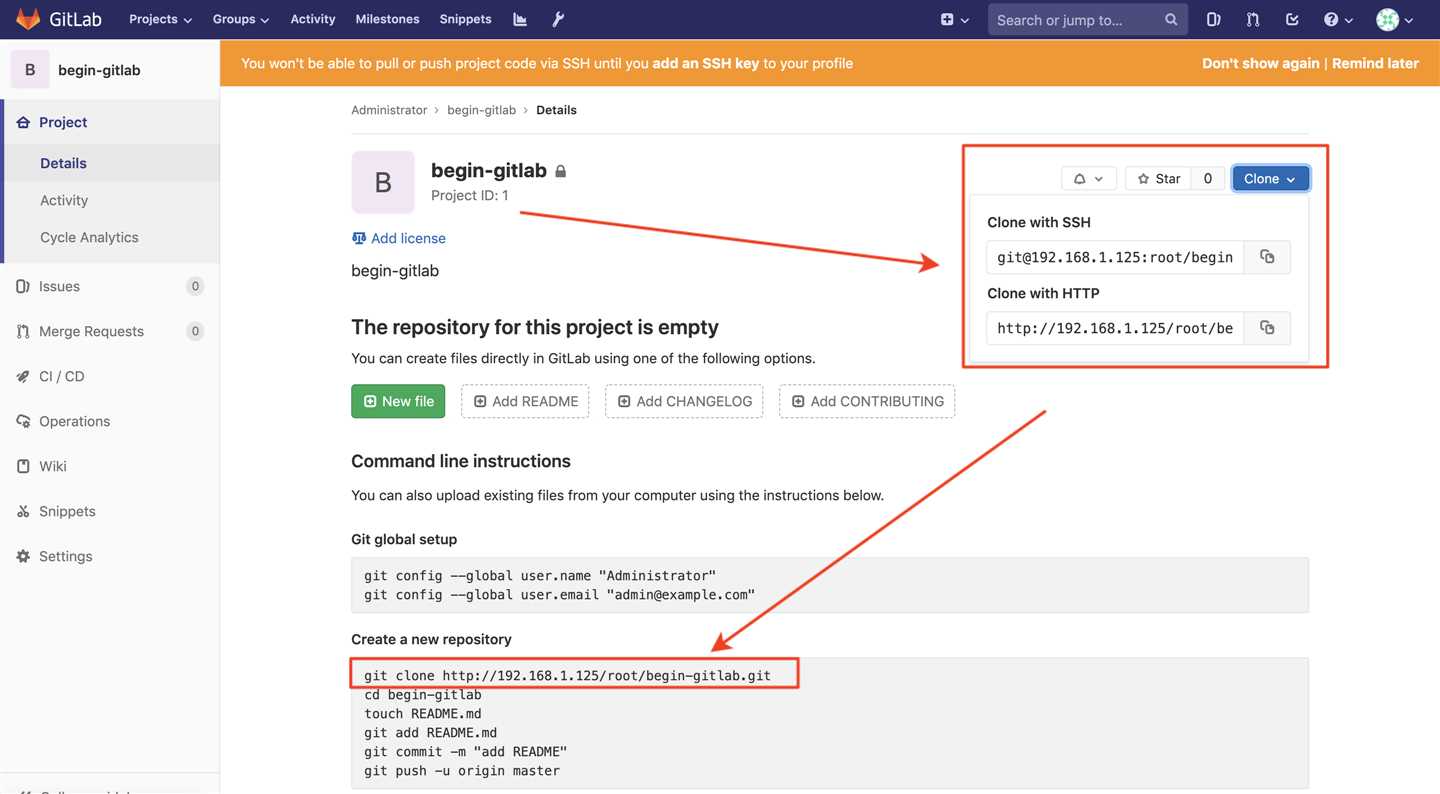Screen dimensions: 1440x794
Task: Expand the Projects menu
Action: [160, 19]
